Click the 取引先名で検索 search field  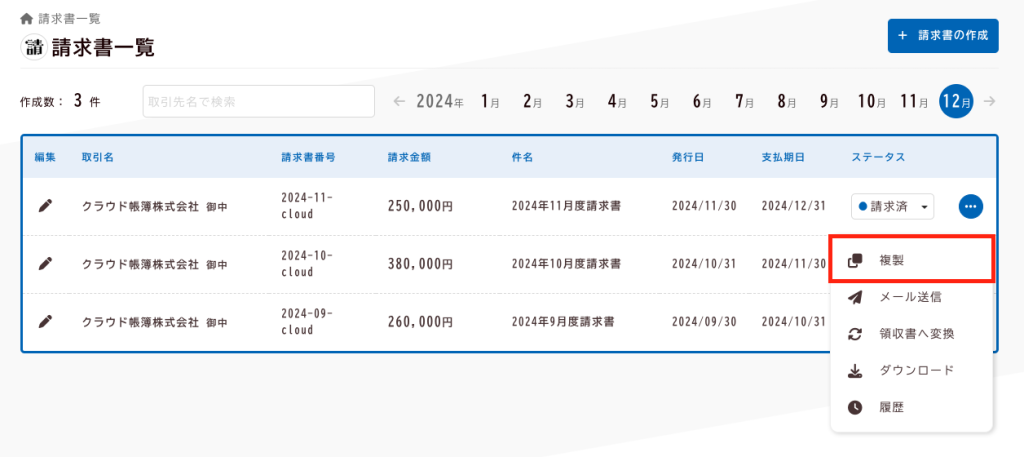coord(258,101)
